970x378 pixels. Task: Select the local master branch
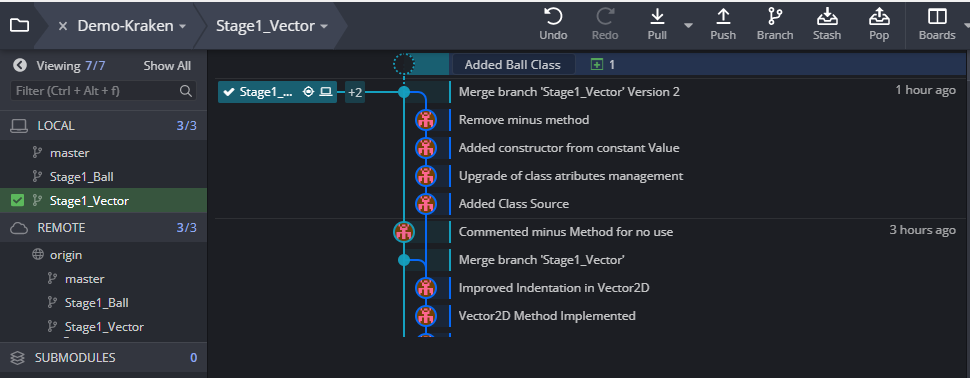[x=70, y=153]
